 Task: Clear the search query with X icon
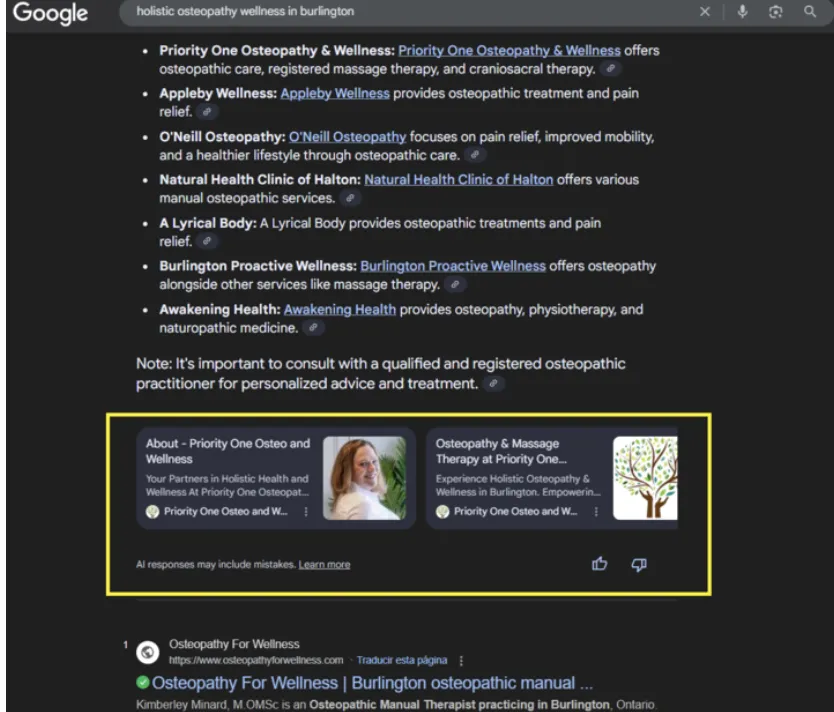[705, 12]
